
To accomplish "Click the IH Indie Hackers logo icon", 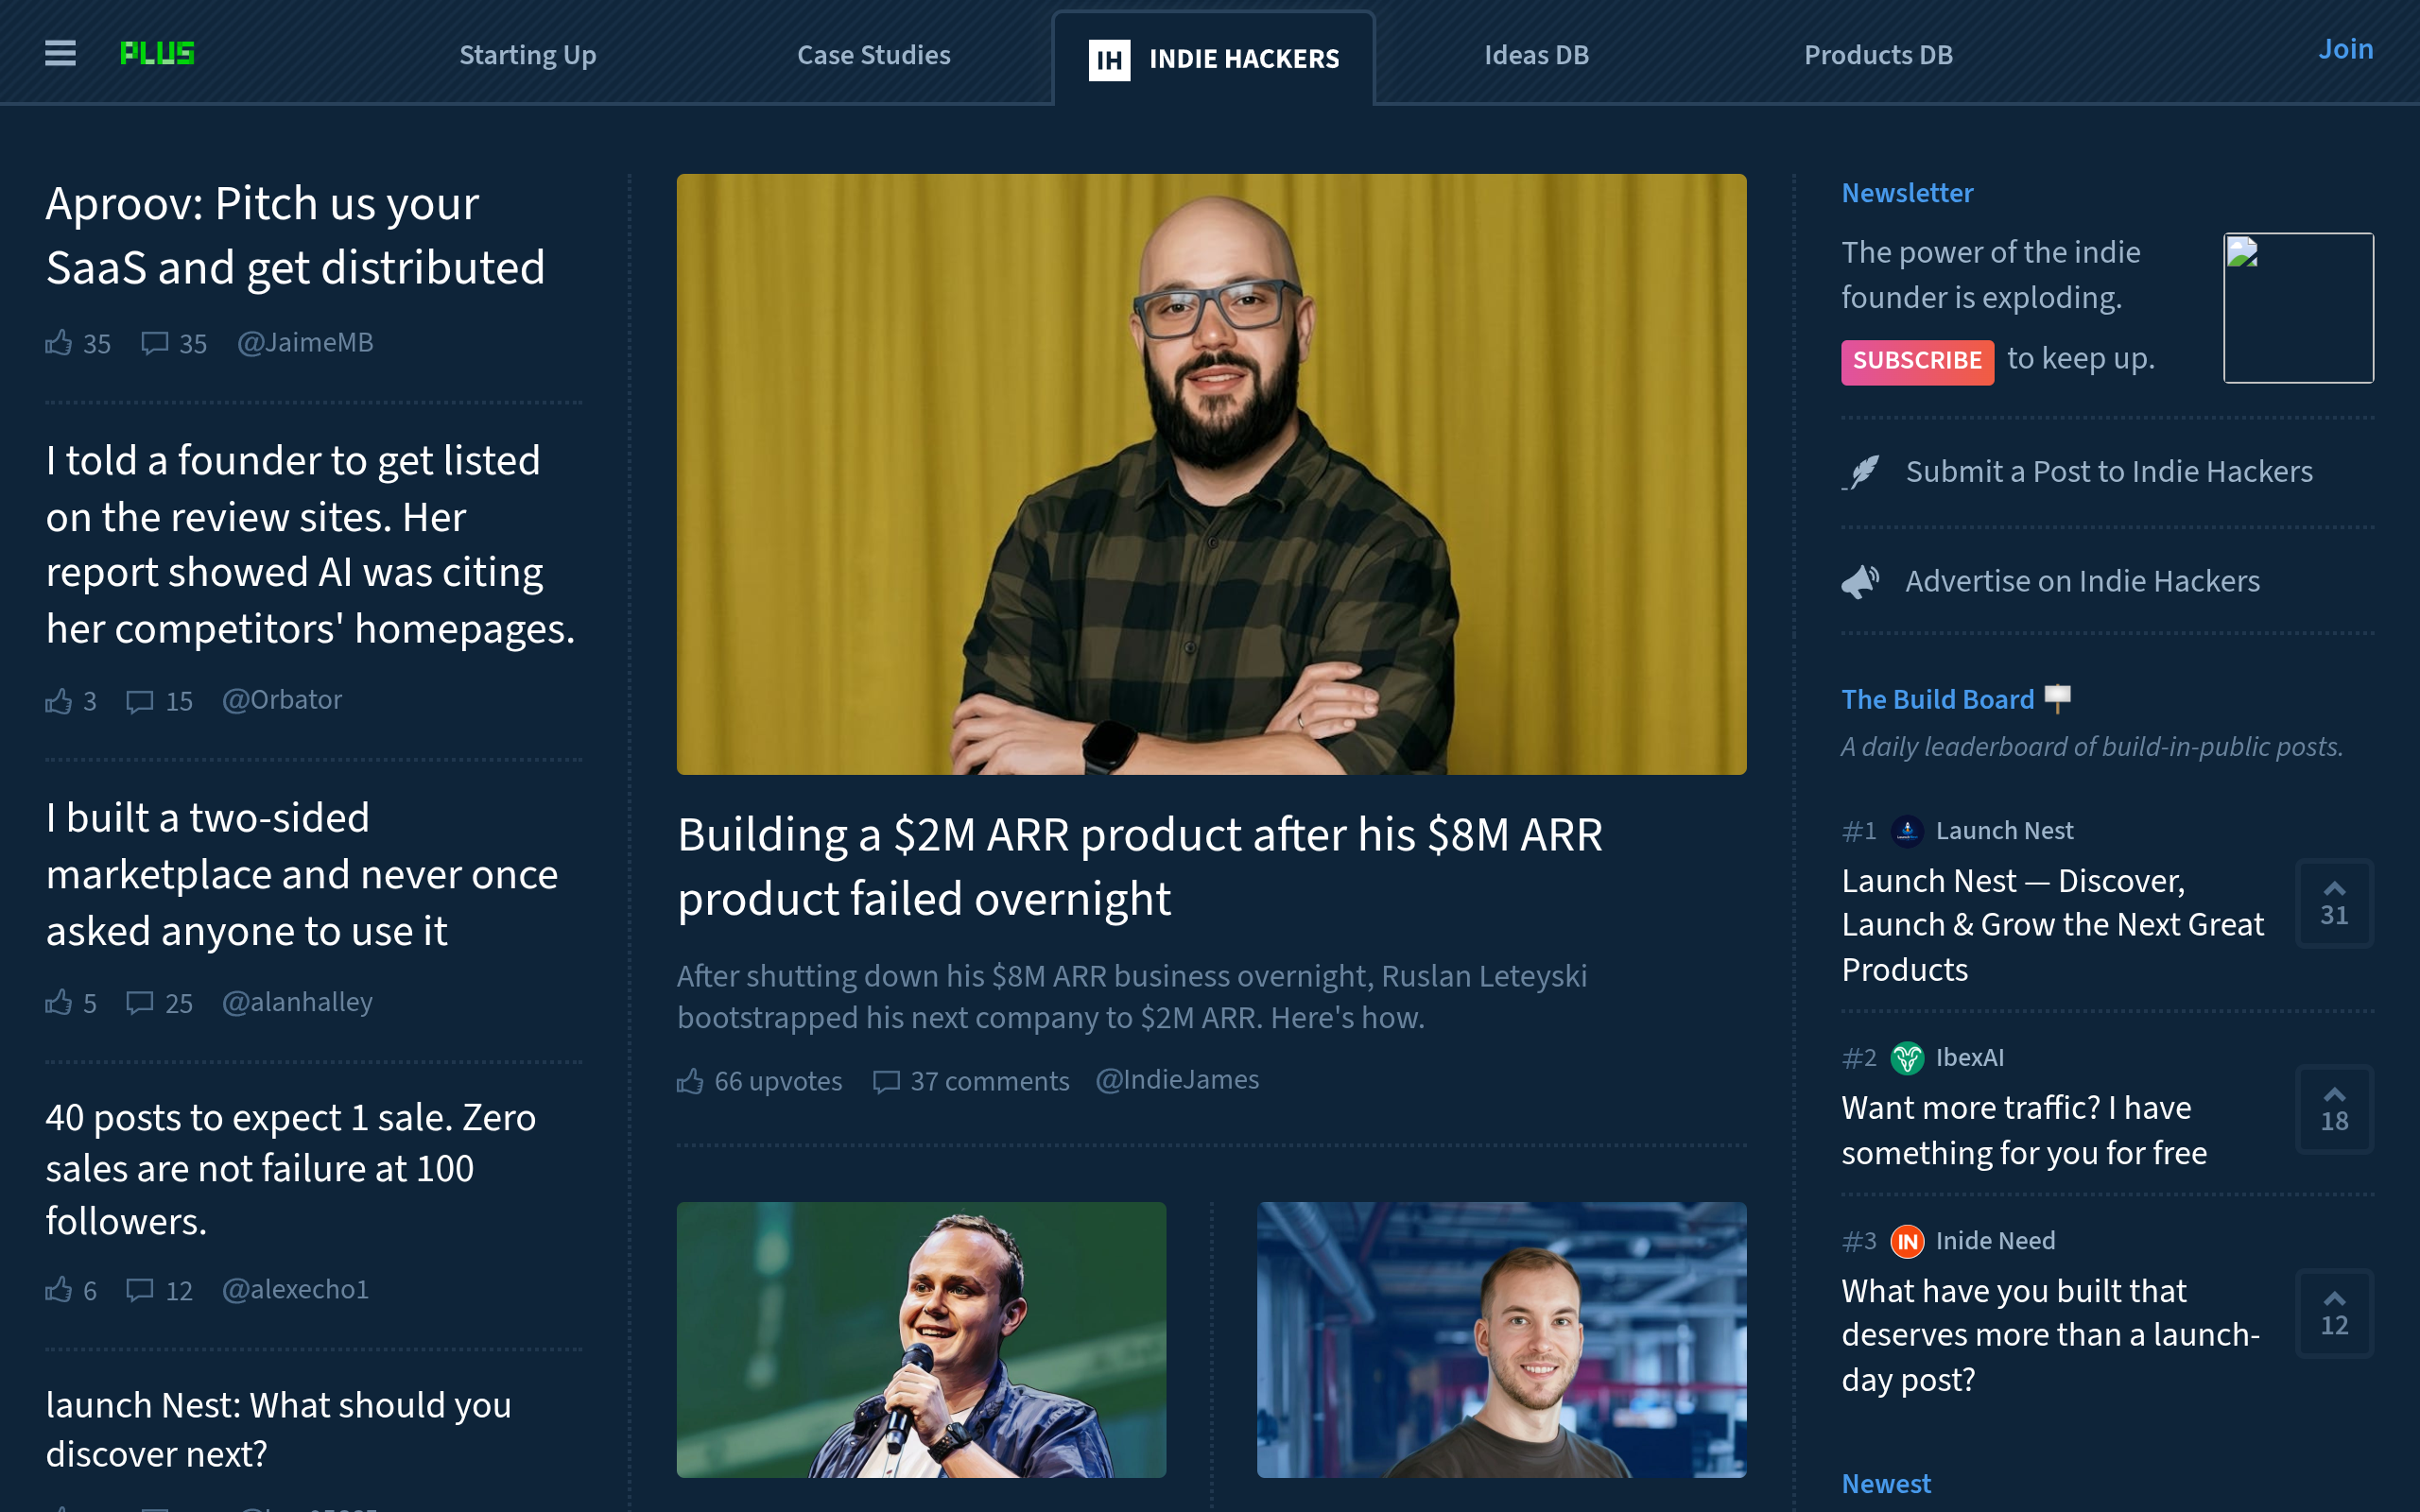I will pyautogui.click(x=1109, y=60).
